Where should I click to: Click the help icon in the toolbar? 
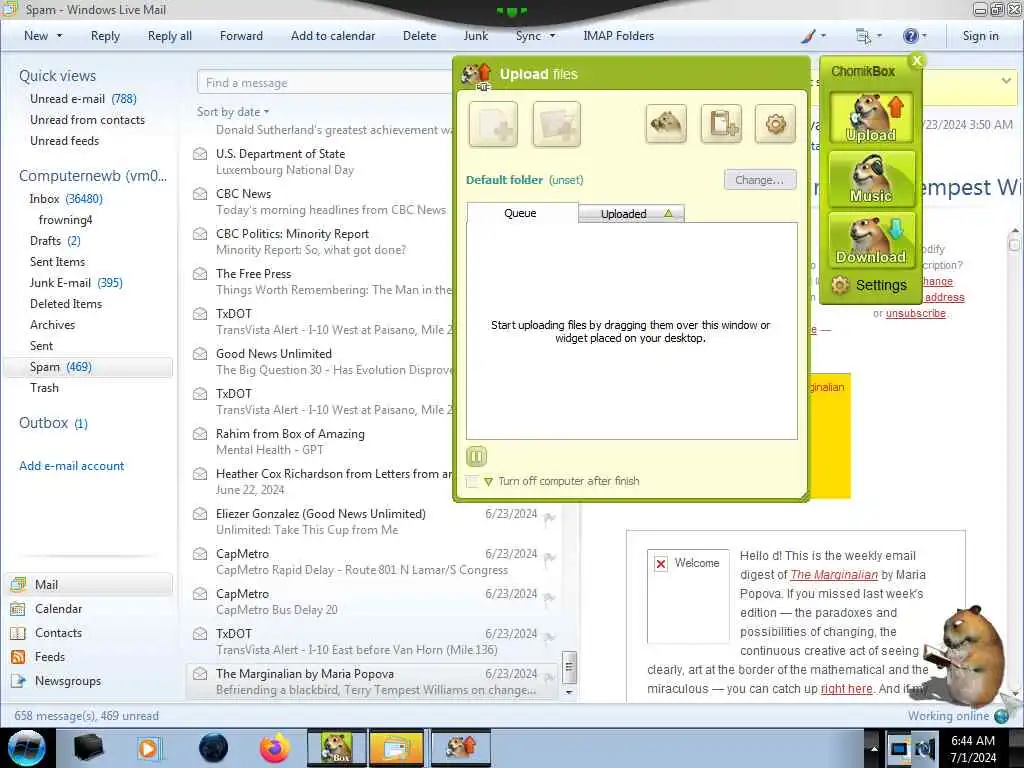pyautogui.click(x=910, y=36)
